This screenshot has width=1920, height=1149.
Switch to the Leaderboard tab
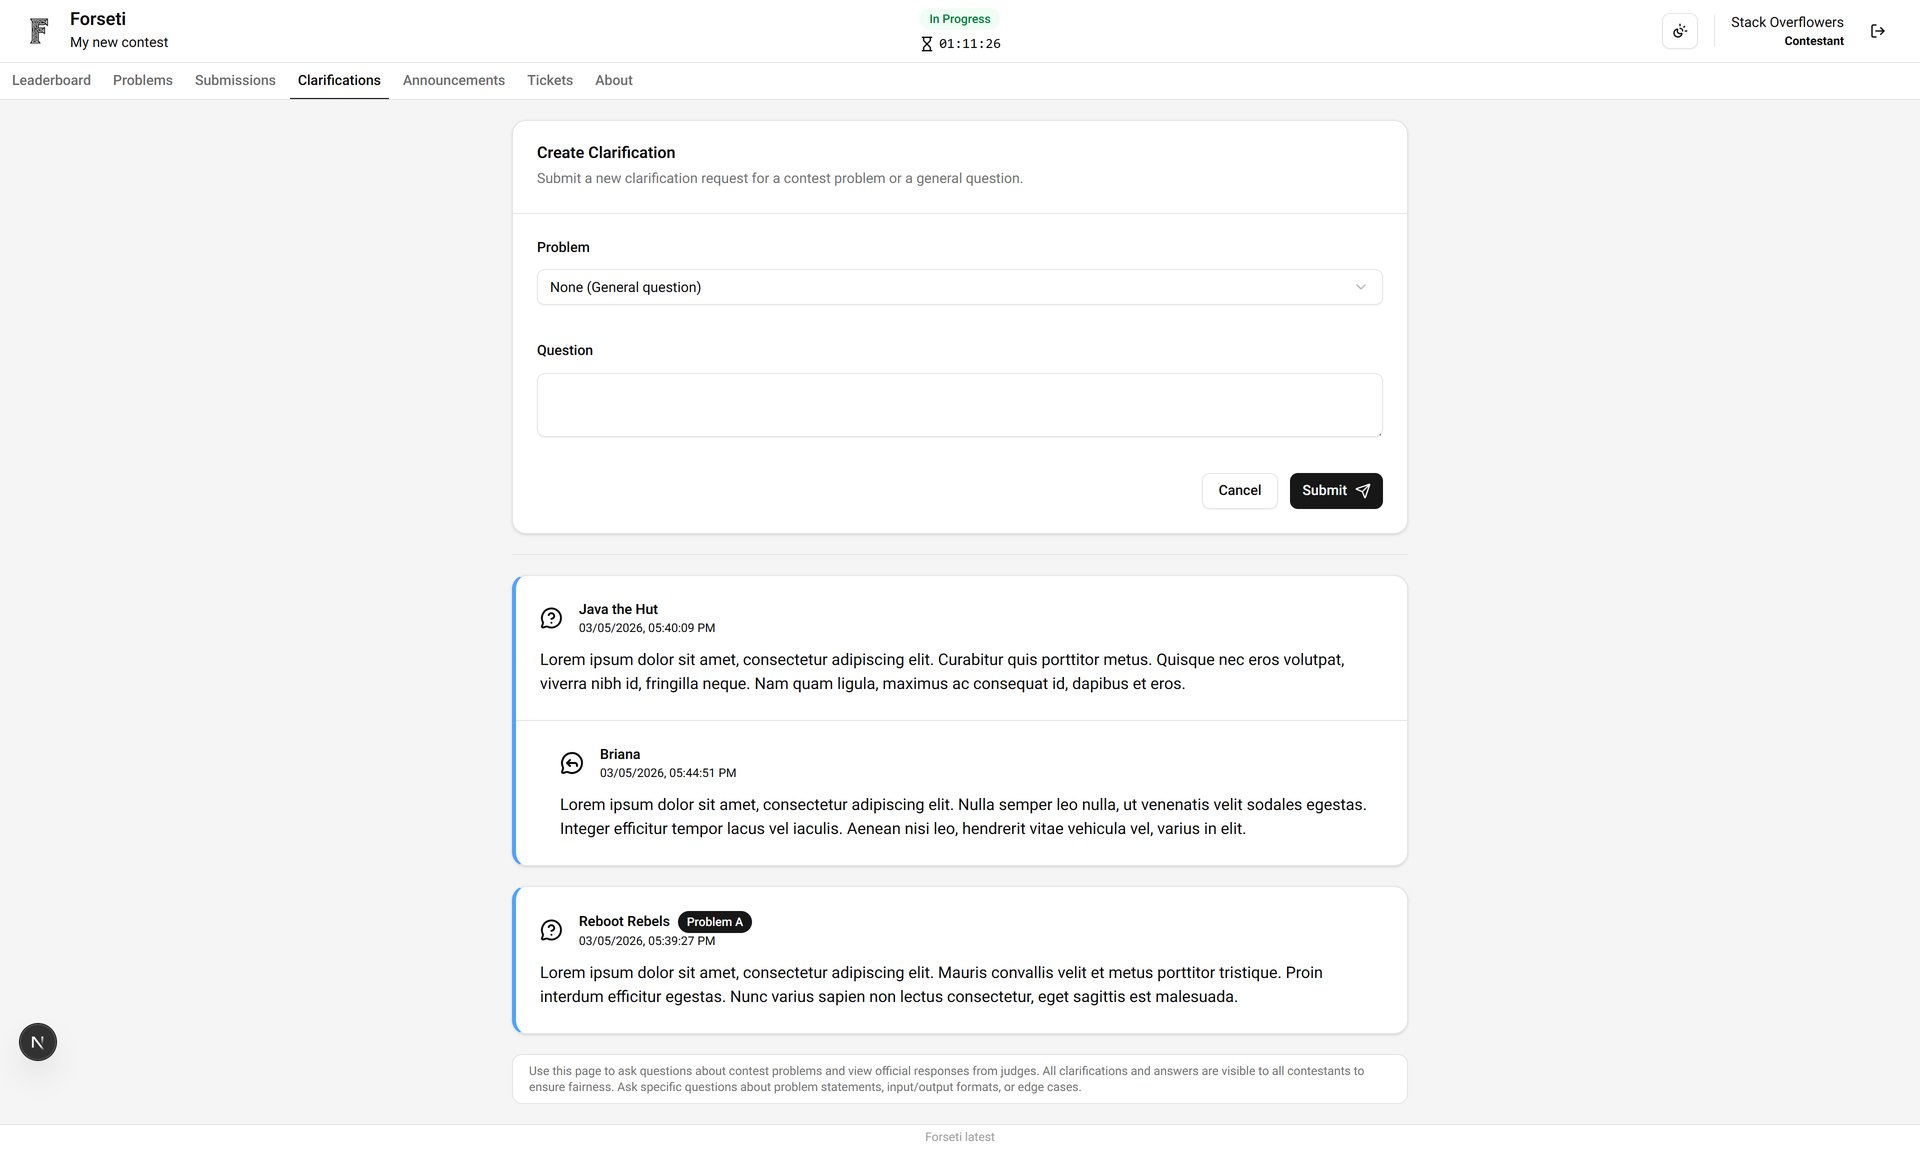pyautogui.click(x=50, y=80)
